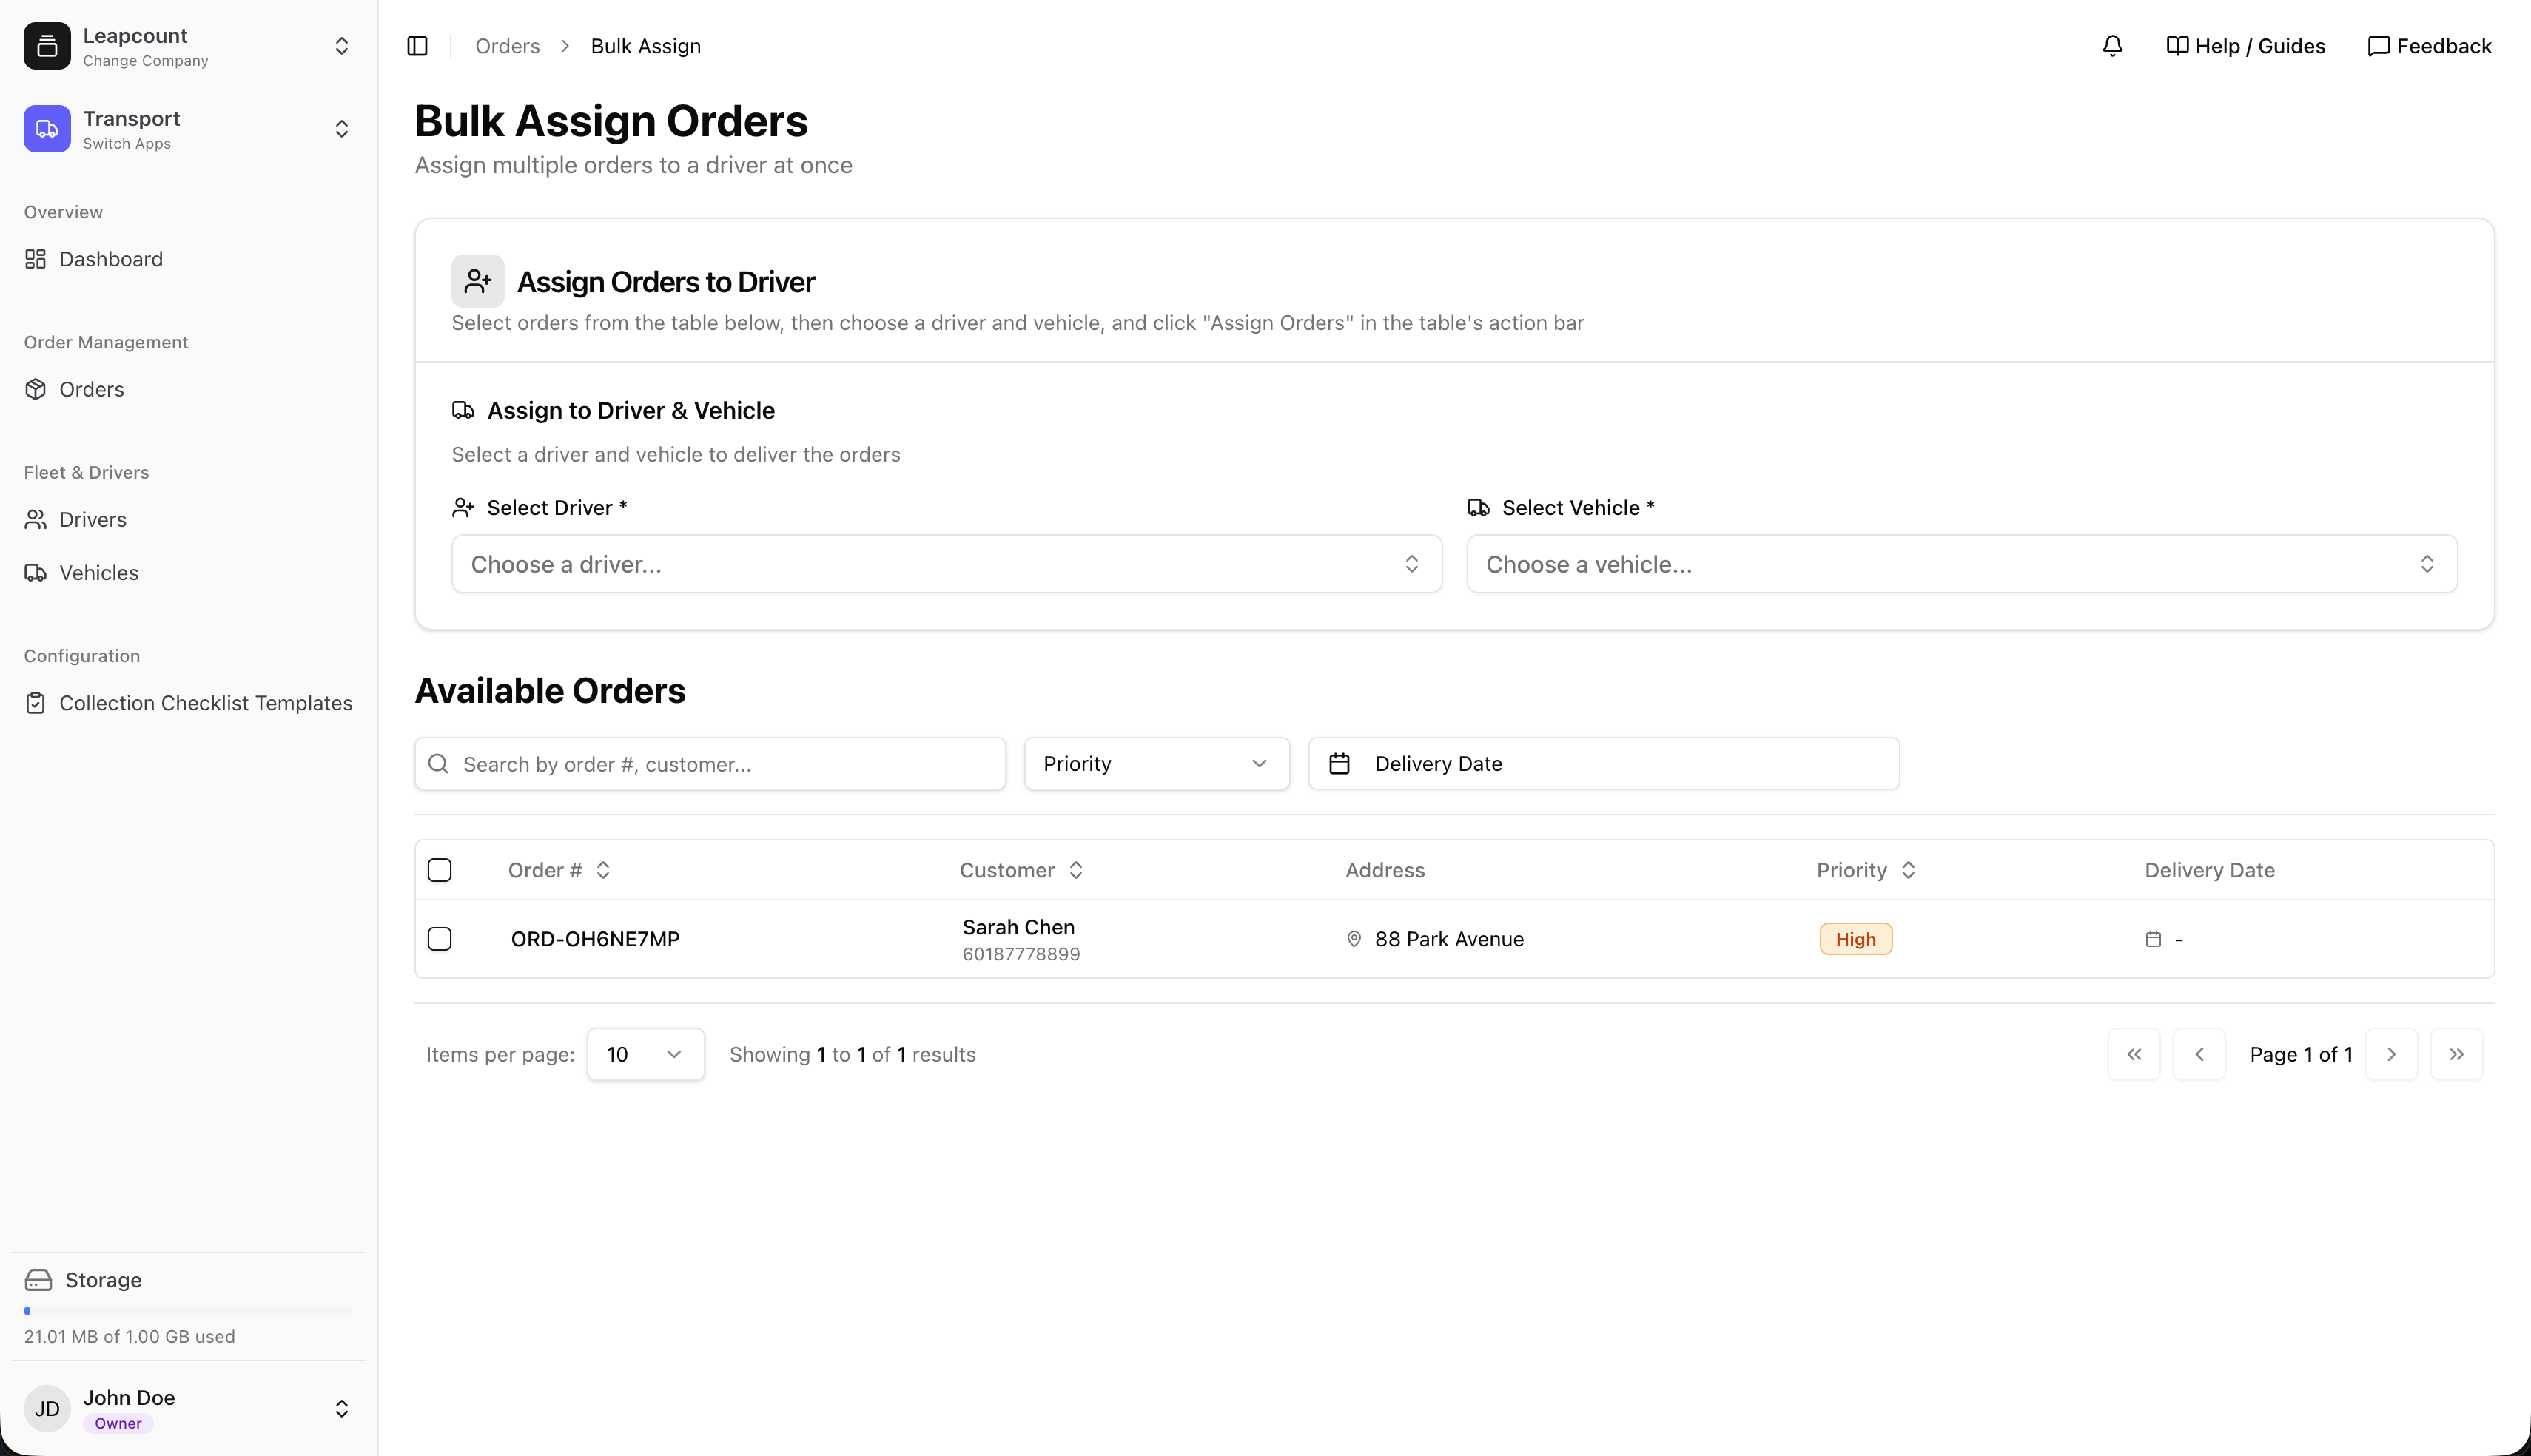Click order number ORD-OH6NE7MP
2531x1456 pixels.
[x=595, y=939]
